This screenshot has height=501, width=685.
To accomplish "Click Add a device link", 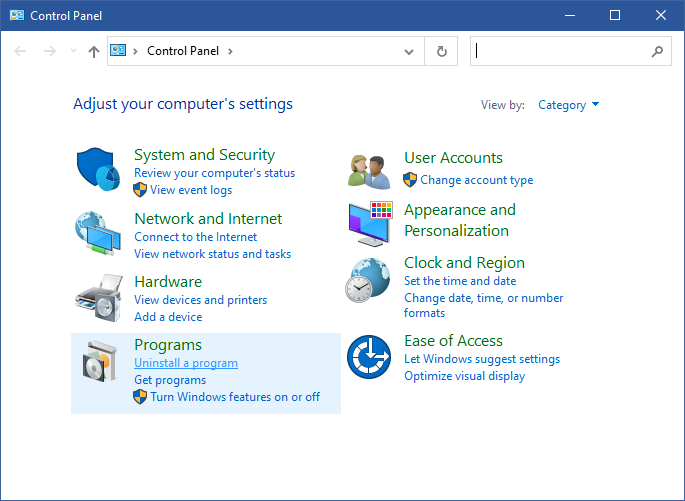I will pyautogui.click(x=168, y=317).
